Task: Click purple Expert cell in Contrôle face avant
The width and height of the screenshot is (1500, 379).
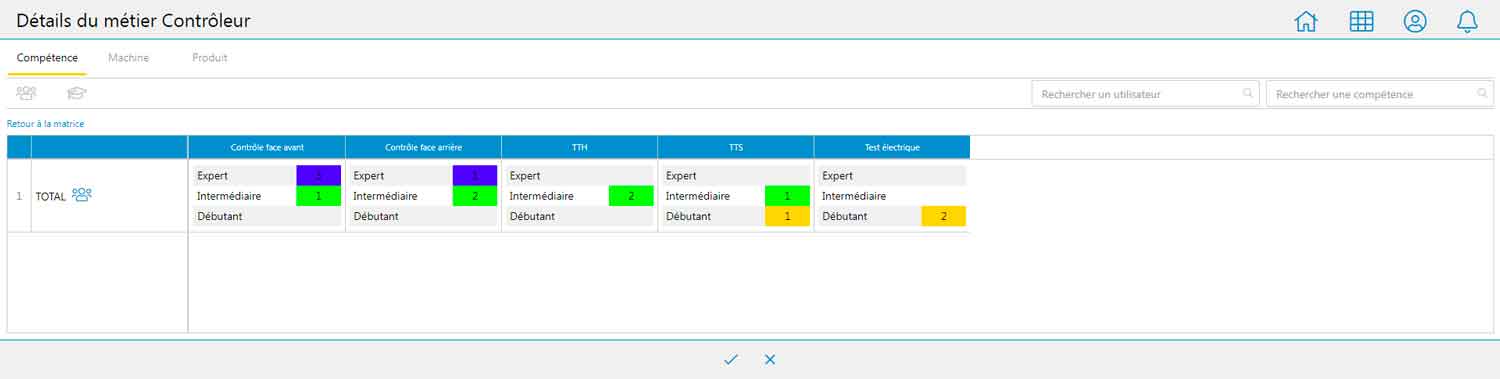Action: pyautogui.click(x=319, y=176)
